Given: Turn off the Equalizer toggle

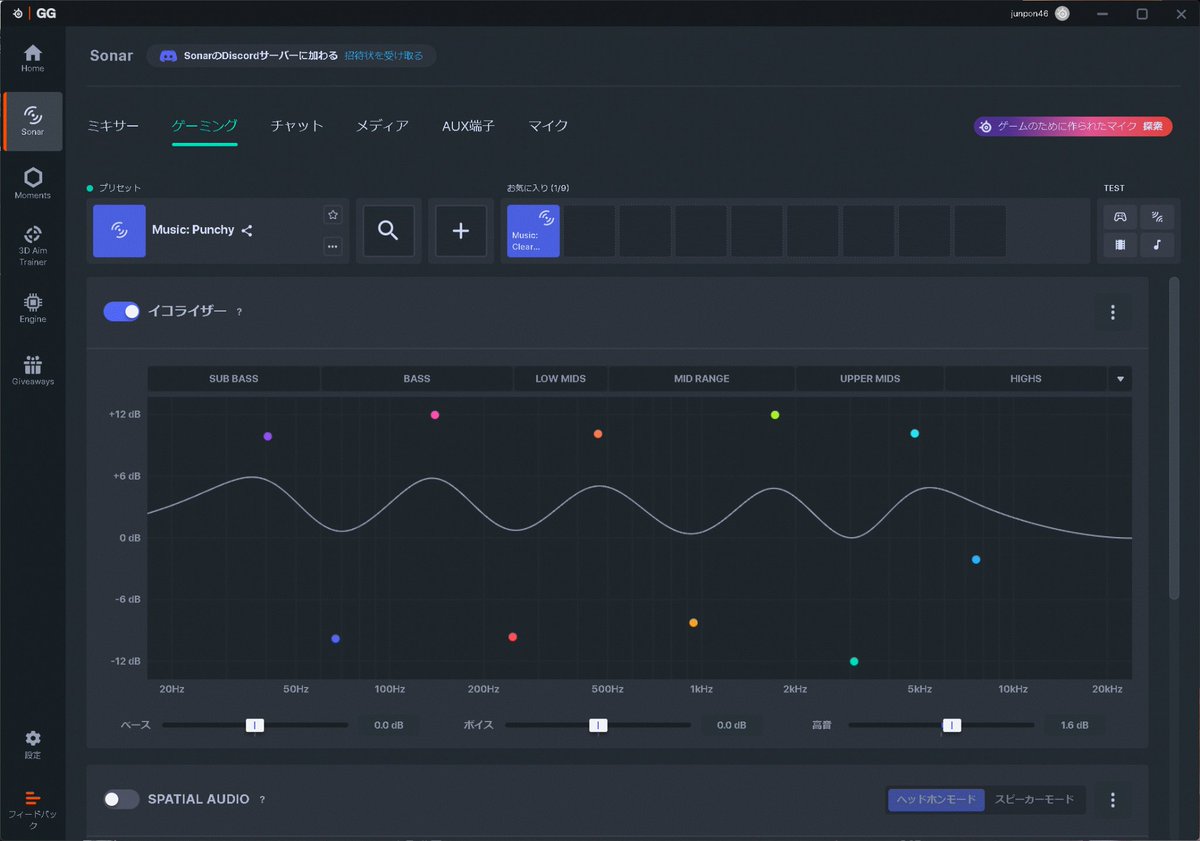Looking at the screenshot, I should pyautogui.click(x=122, y=311).
